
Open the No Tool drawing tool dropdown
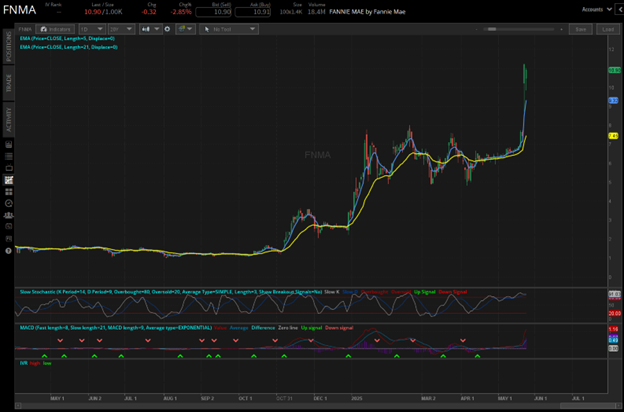[x=228, y=29]
